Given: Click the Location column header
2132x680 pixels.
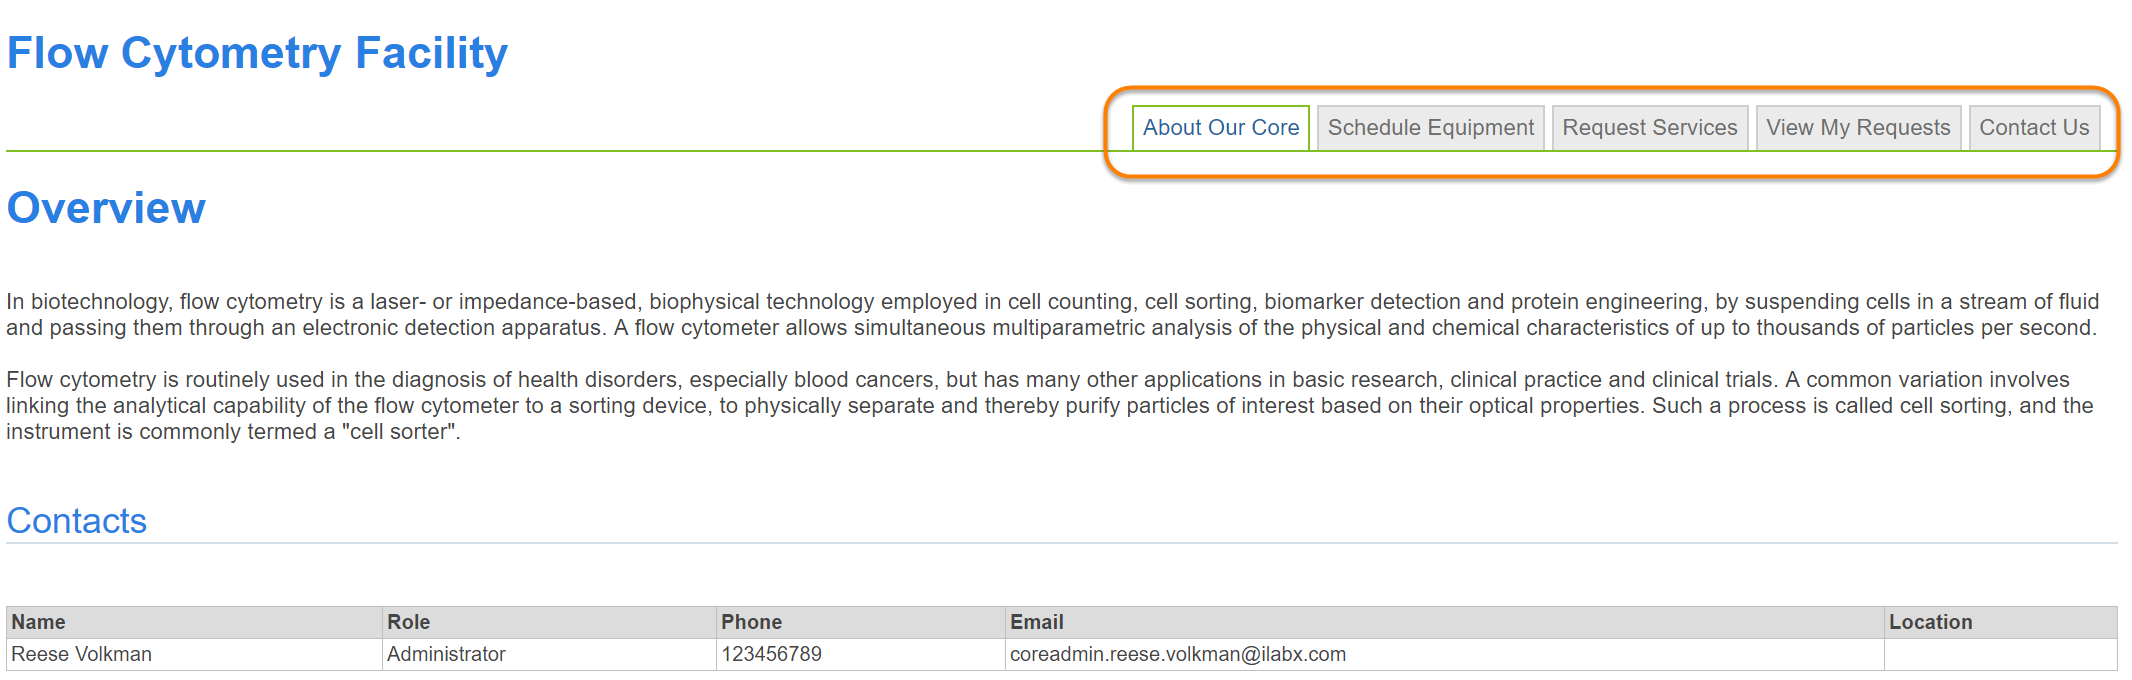Looking at the screenshot, I should (x=1930, y=622).
